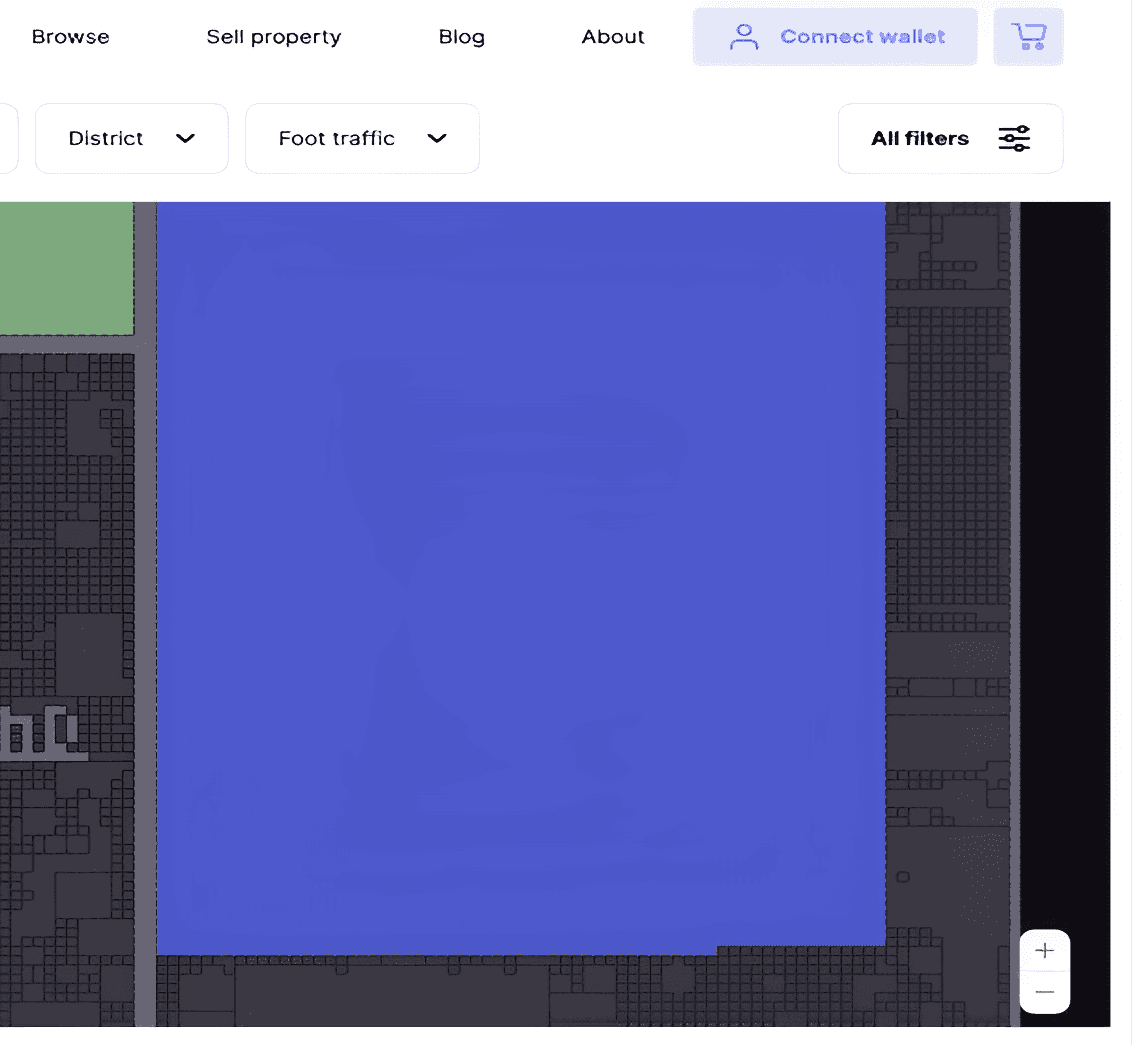Click the chevron arrow next to District
The width and height of the screenshot is (1140, 1045).
(185, 138)
